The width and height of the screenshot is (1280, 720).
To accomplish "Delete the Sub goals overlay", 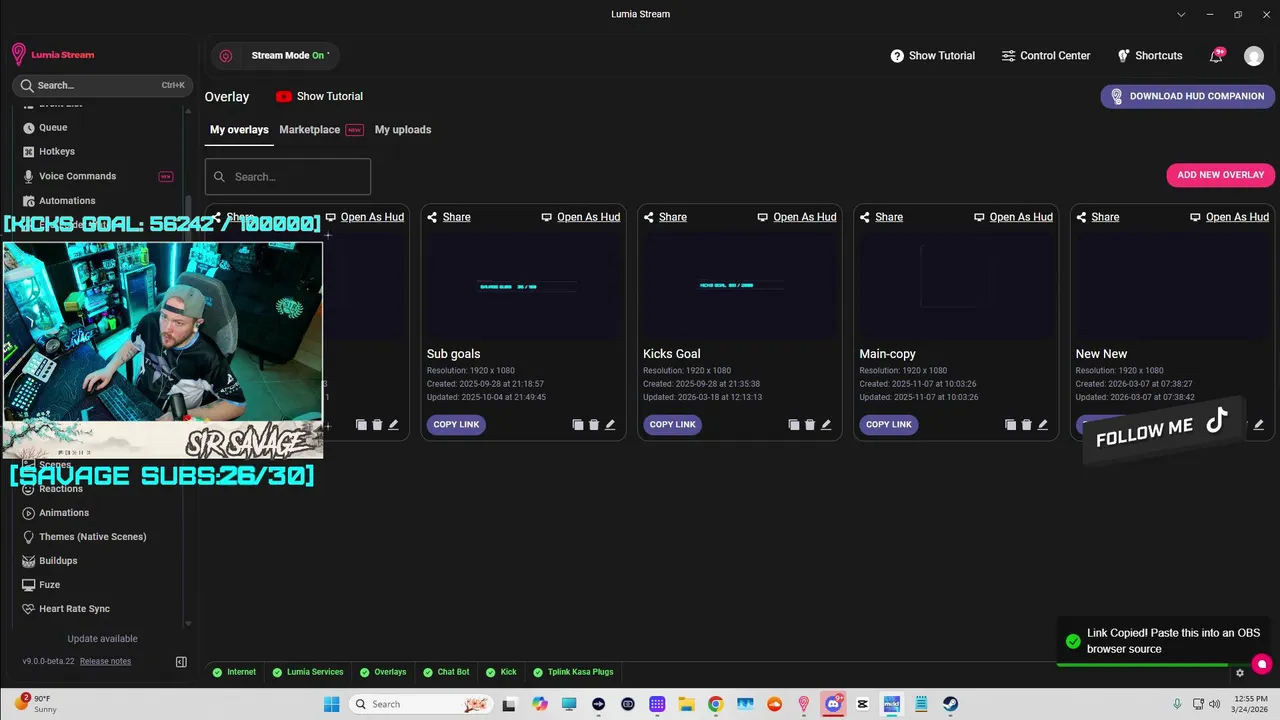I will pyautogui.click(x=594, y=425).
